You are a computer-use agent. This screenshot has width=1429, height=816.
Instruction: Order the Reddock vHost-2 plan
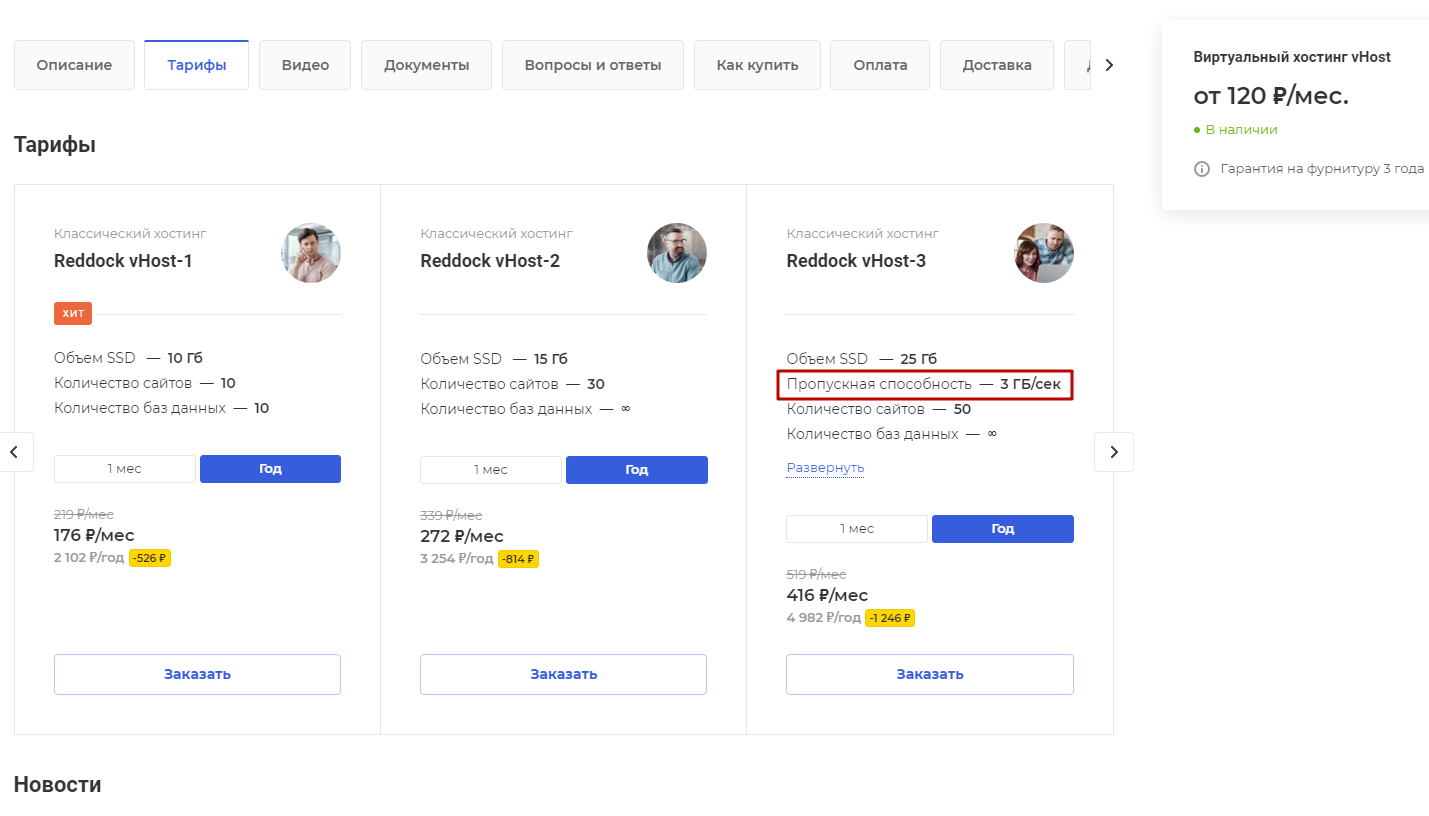[564, 674]
